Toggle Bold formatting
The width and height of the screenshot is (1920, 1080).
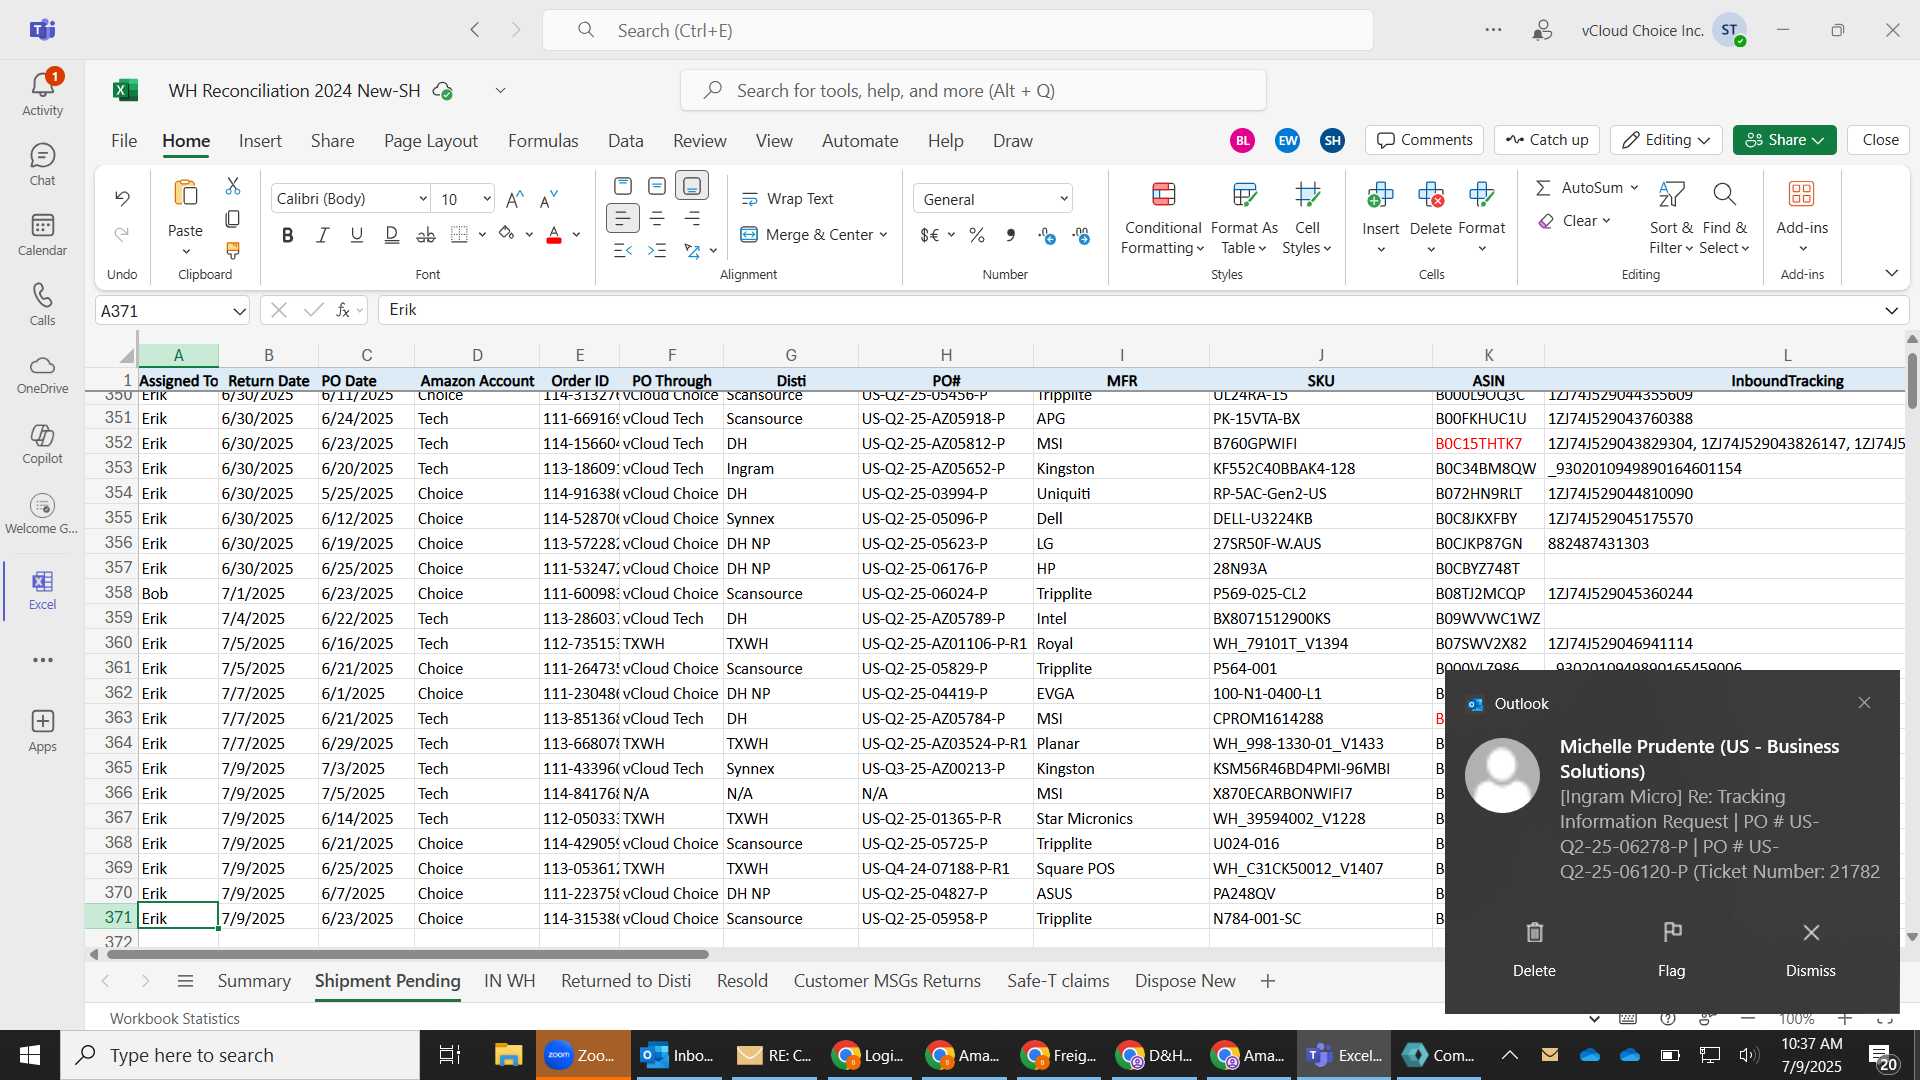(288, 235)
